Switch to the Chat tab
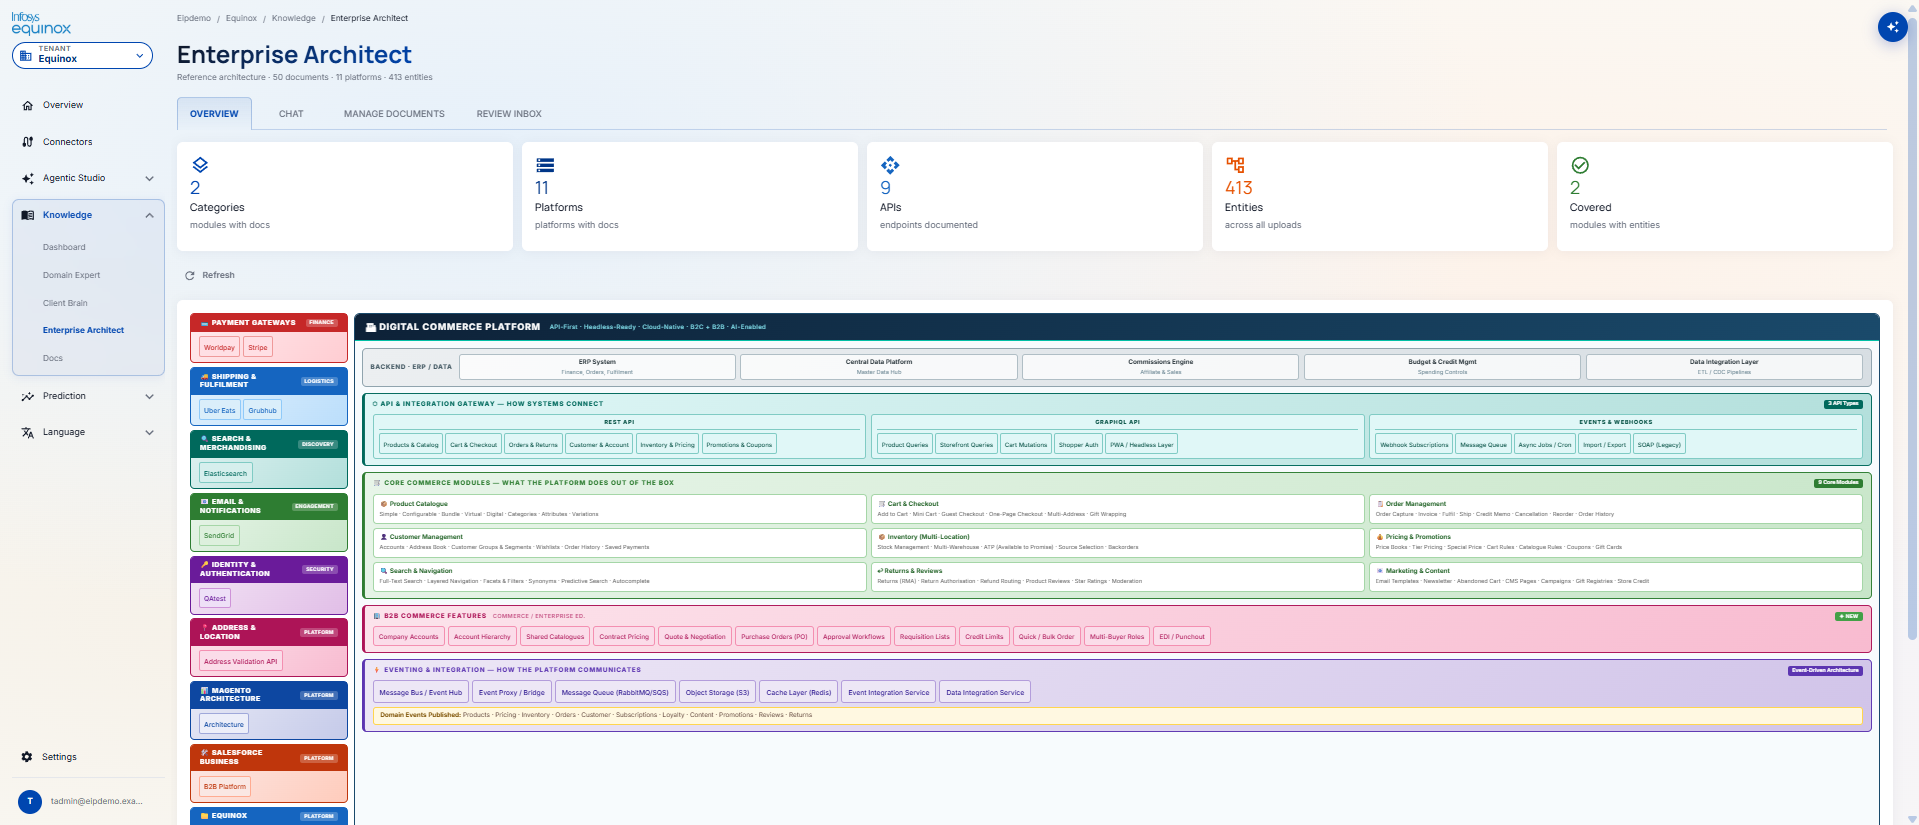Screen dimensions: 1919x825 [x=291, y=114]
